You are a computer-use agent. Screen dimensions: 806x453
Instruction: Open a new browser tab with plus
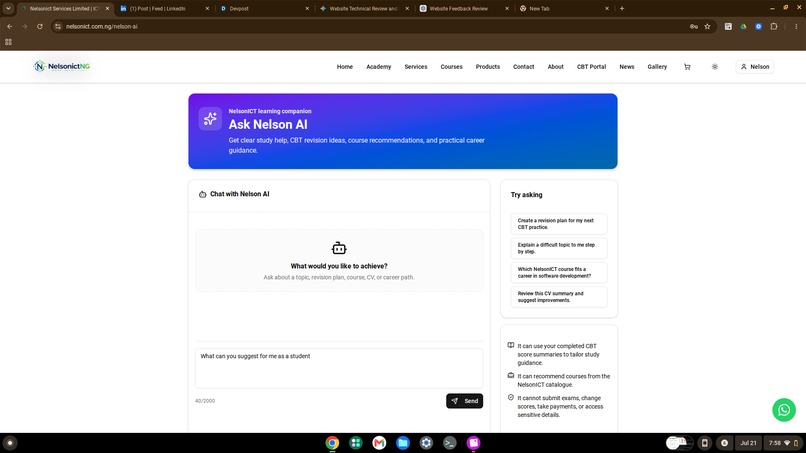tap(622, 8)
